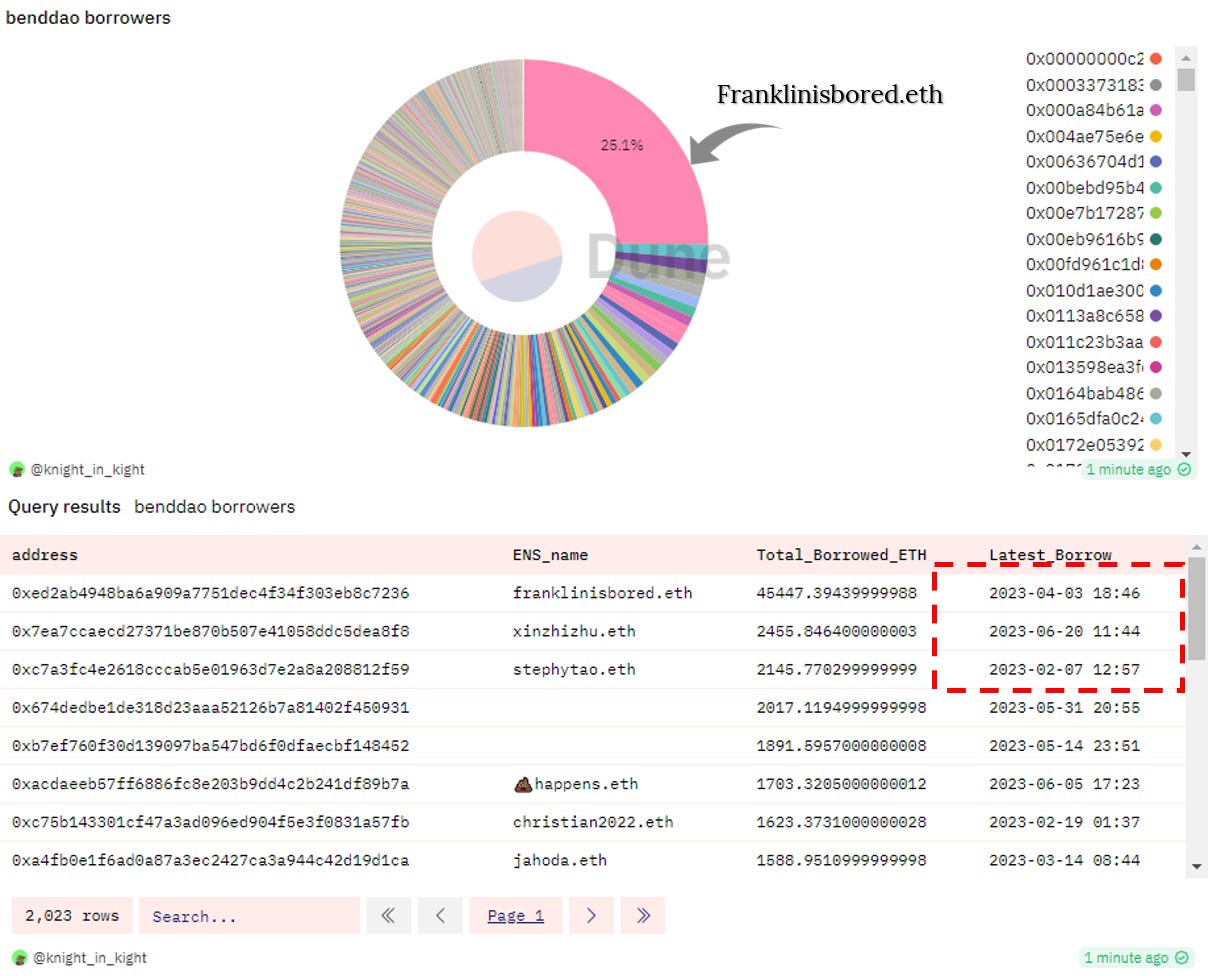
Task: Go to the previous results page
Action: [x=440, y=915]
